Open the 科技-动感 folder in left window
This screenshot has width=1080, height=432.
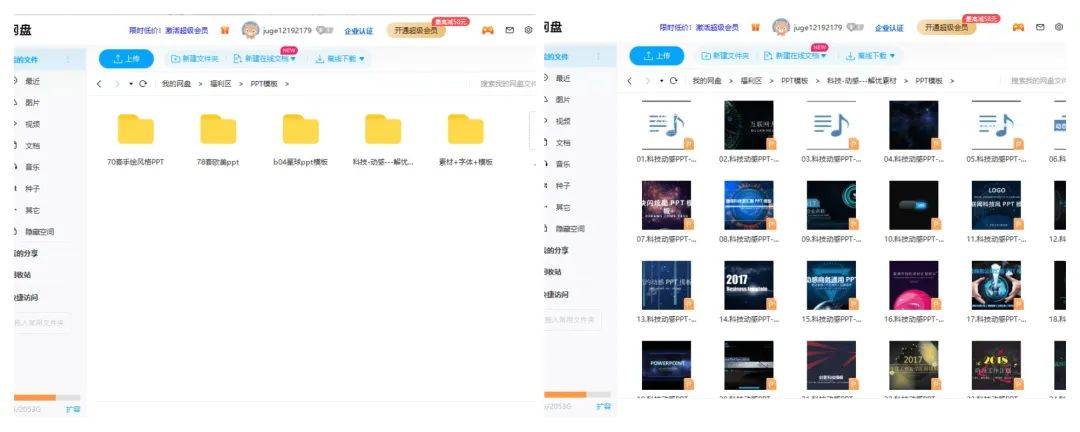point(383,129)
